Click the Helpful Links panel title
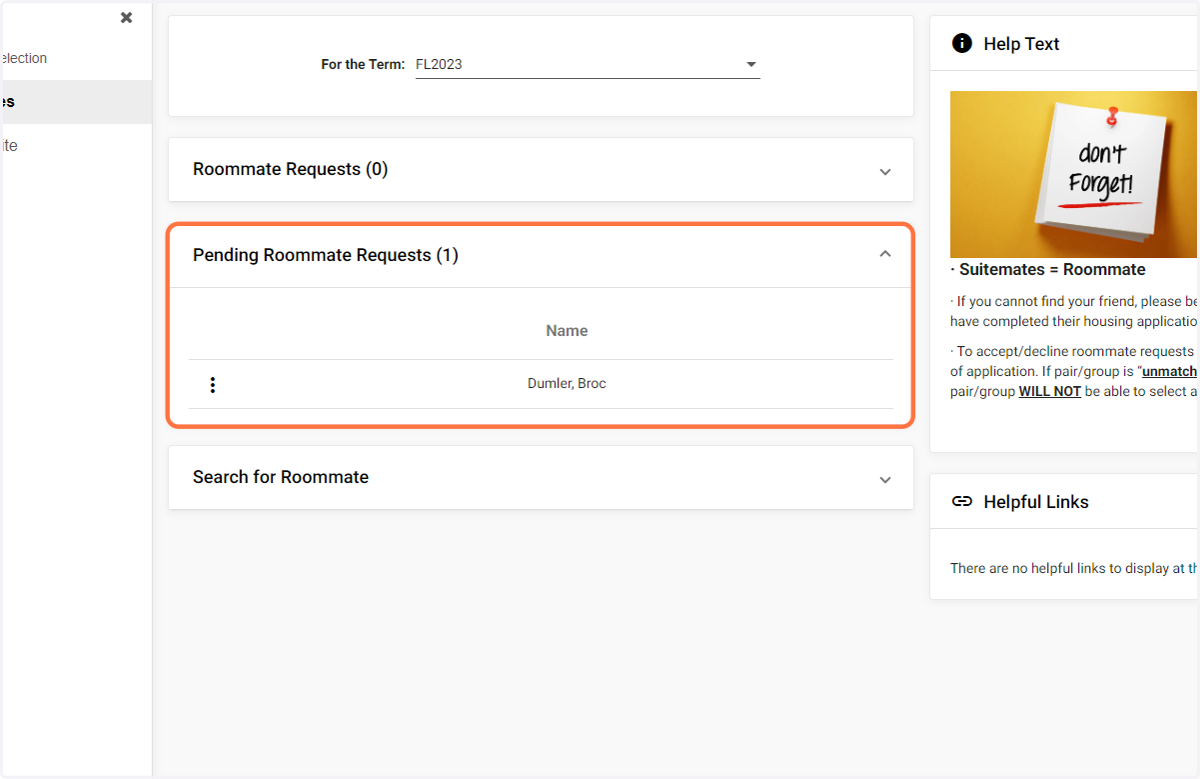 point(1036,502)
